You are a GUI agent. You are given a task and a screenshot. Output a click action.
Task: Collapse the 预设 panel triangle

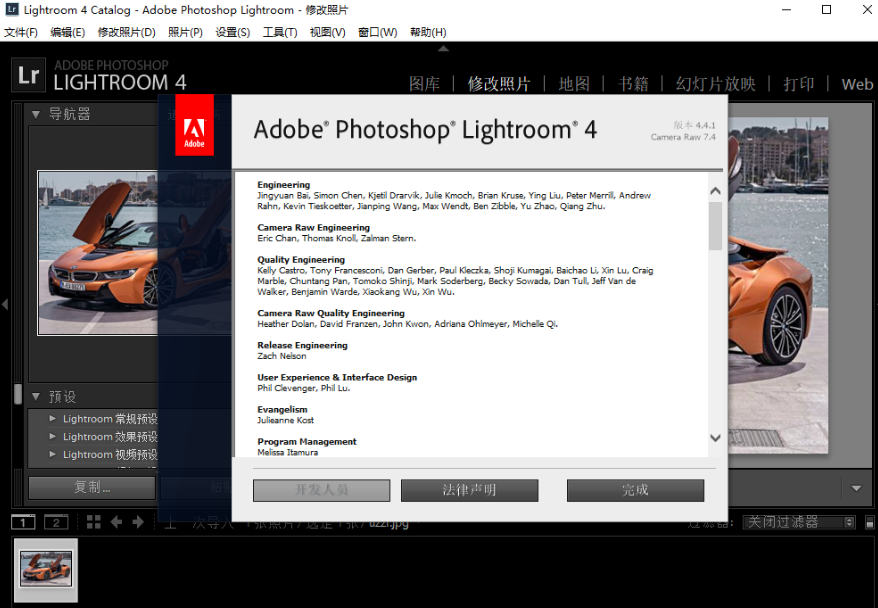(36, 397)
